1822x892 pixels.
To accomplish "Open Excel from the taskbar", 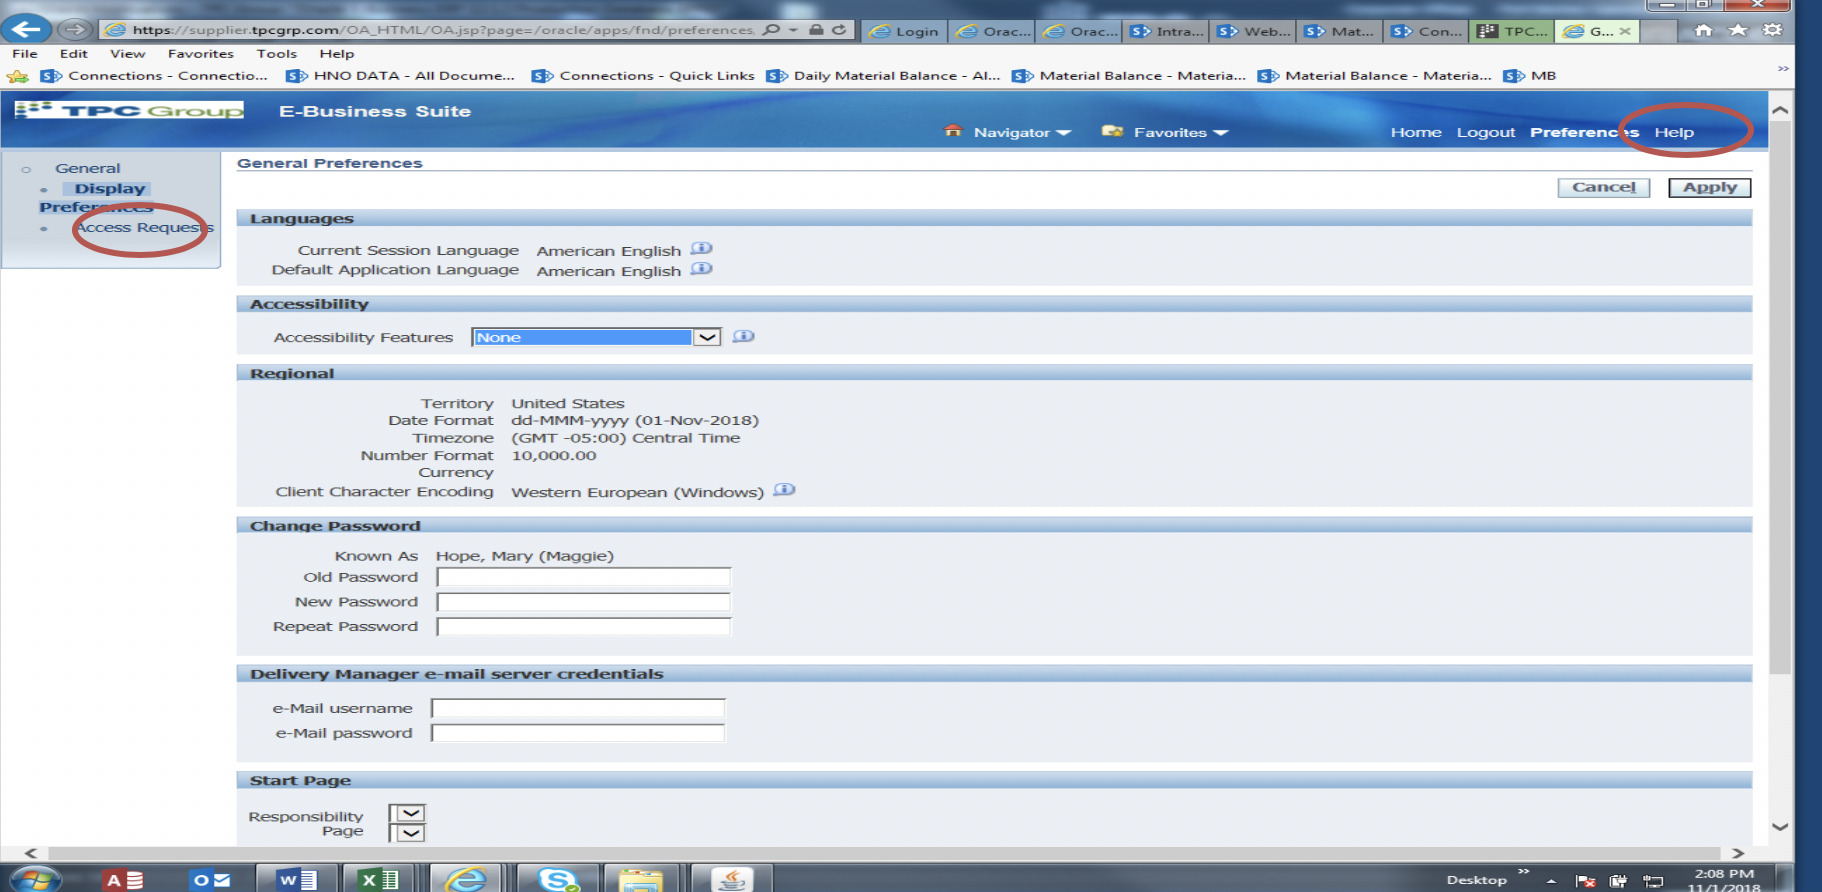I will click(379, 880).
